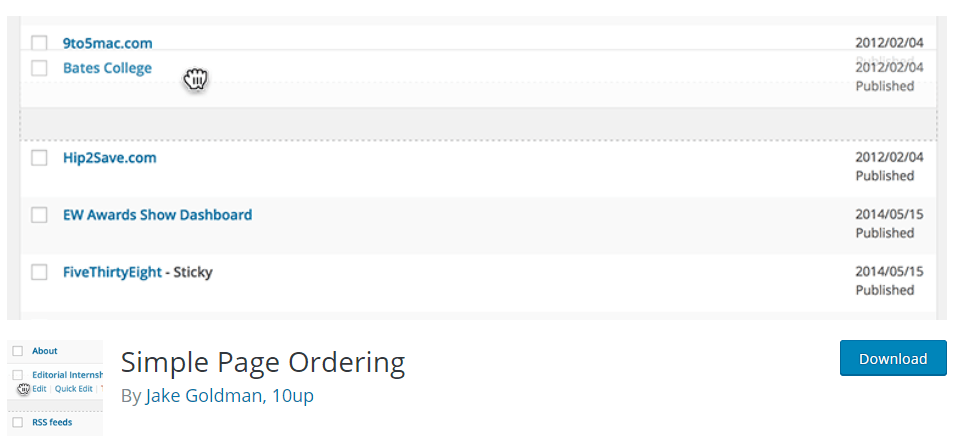Click Quick Edit in the plugin thumbnail
Screen dimensions: 959x446
[73, 389]
